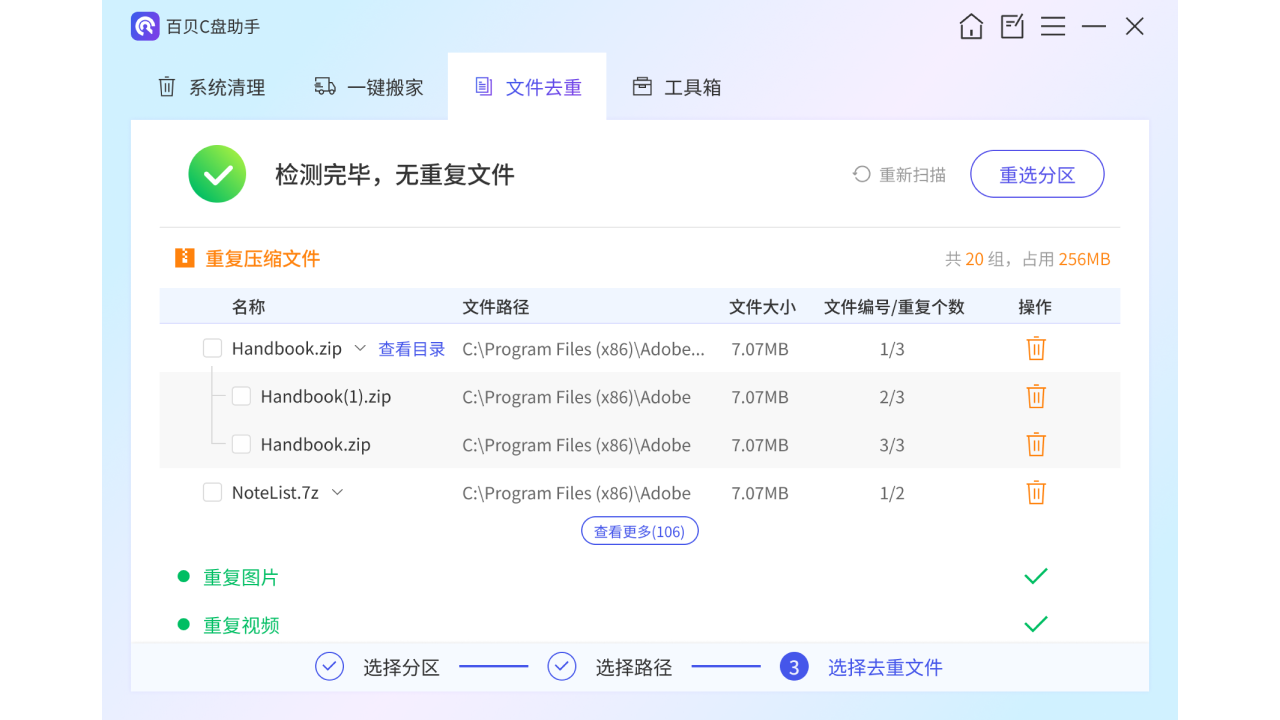Expand the 重复视频 section
The height and width of the screenshot is (720, 1280).
[x=241, y=624]
